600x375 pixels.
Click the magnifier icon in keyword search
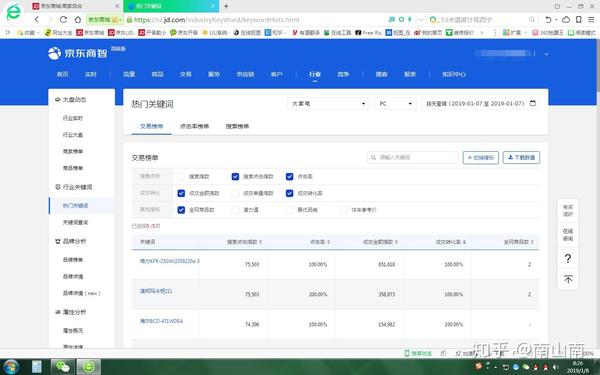(x=373, y=157)
